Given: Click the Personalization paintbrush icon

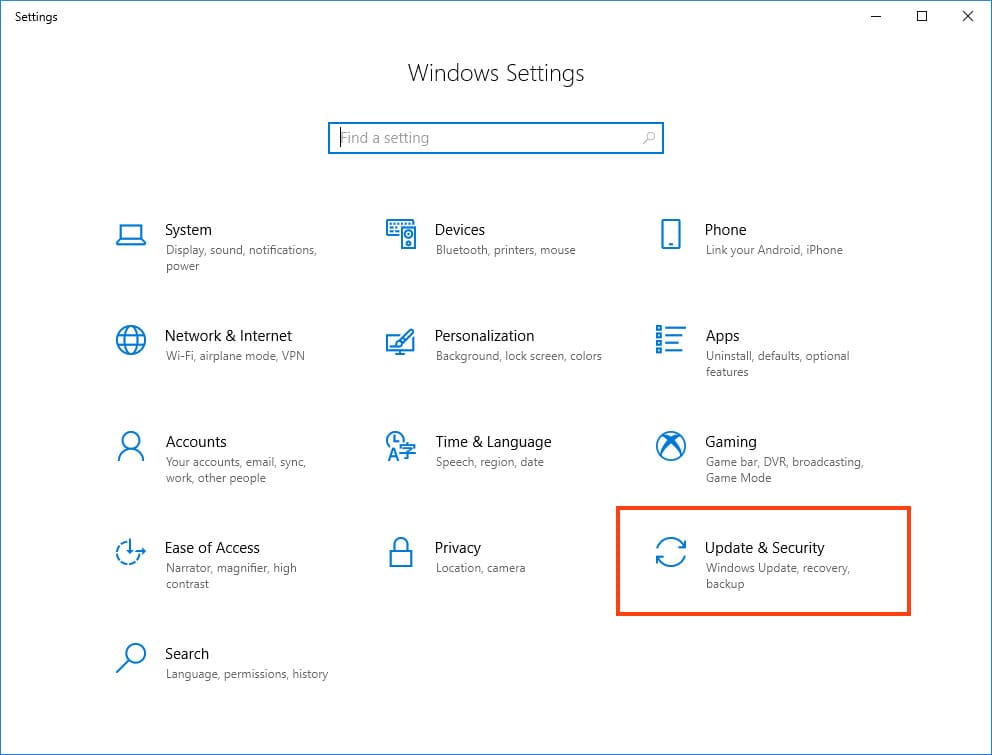Looking at the screenshot, I should click(x=400, y=340).
